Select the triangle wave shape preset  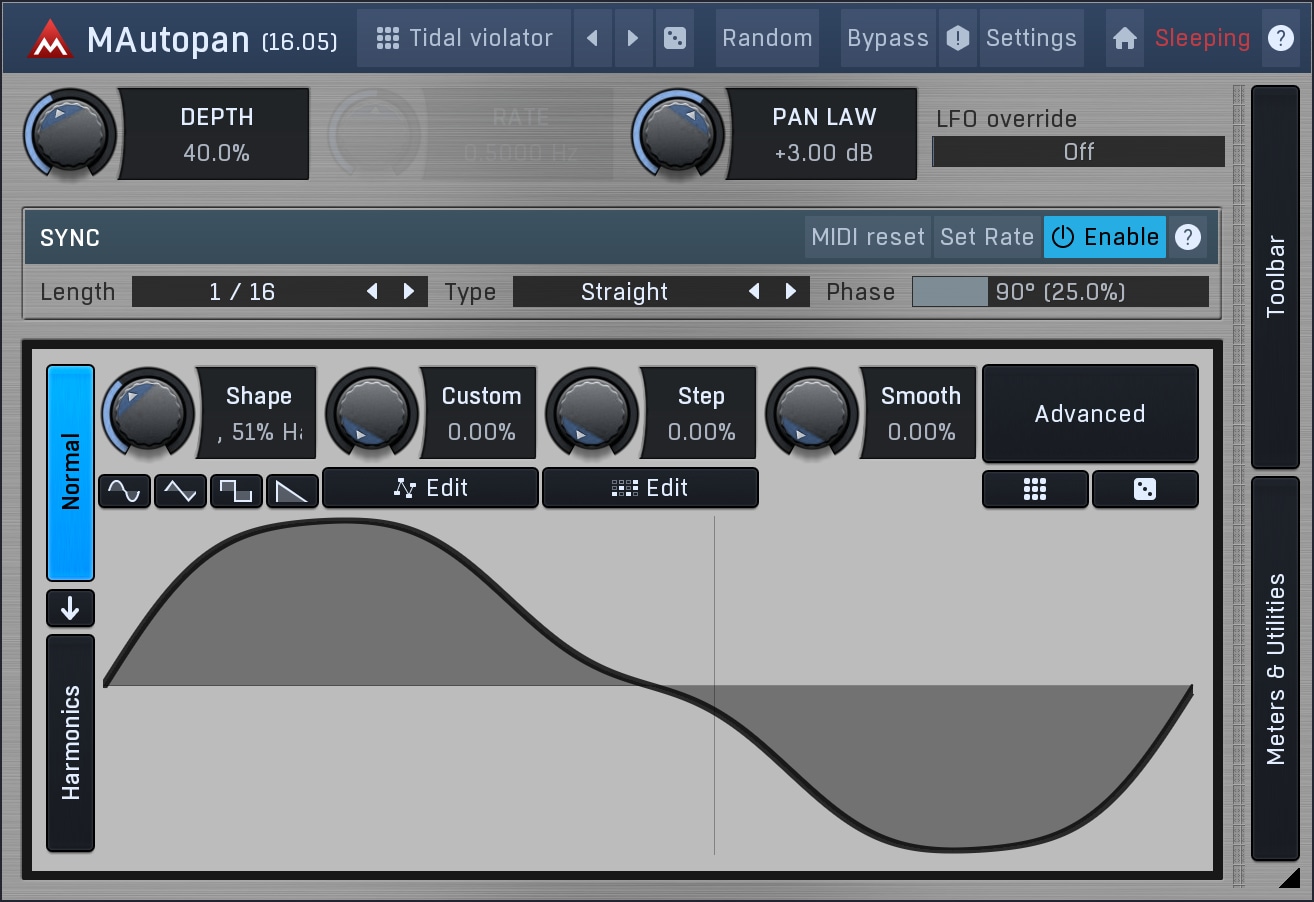pos(181,490)
